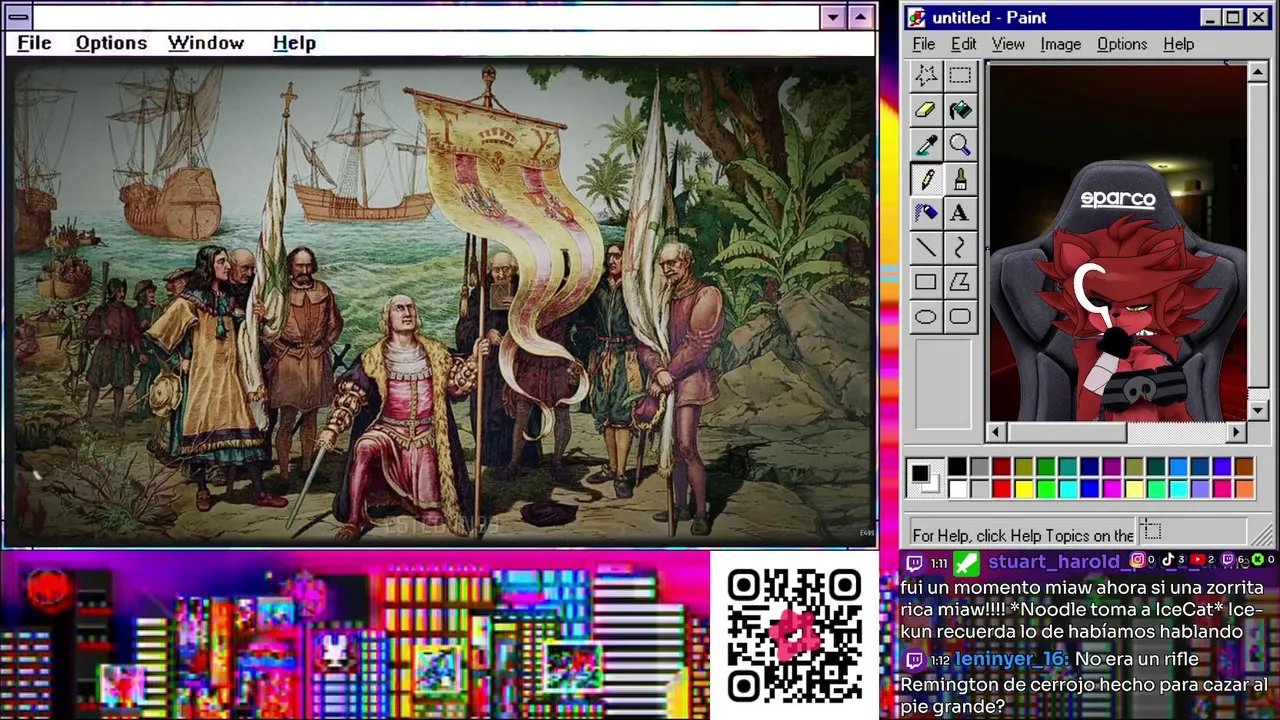
Task: Click the QR code image
Action: click(794, 635)
